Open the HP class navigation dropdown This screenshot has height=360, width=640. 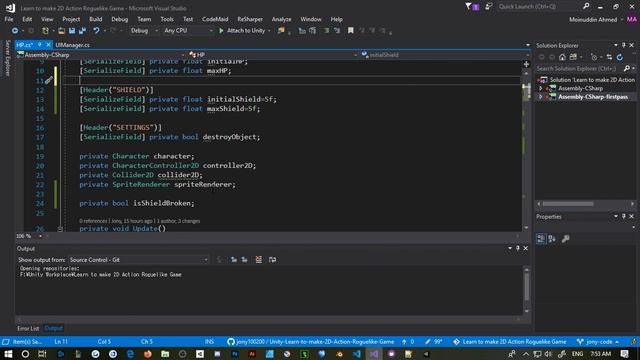[x=273, y=55]
